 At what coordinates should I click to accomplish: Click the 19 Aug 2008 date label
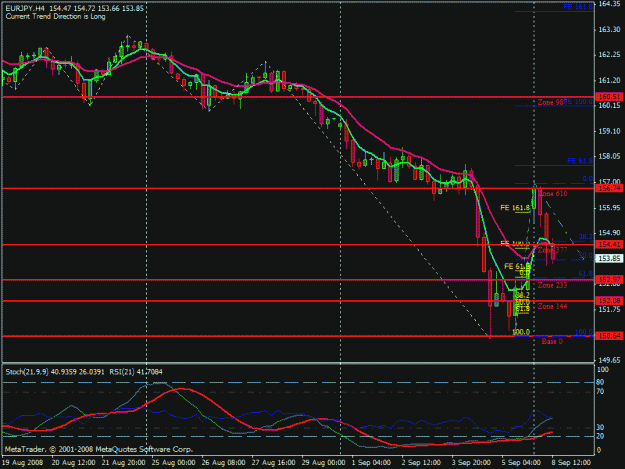[x=22, y=463]
